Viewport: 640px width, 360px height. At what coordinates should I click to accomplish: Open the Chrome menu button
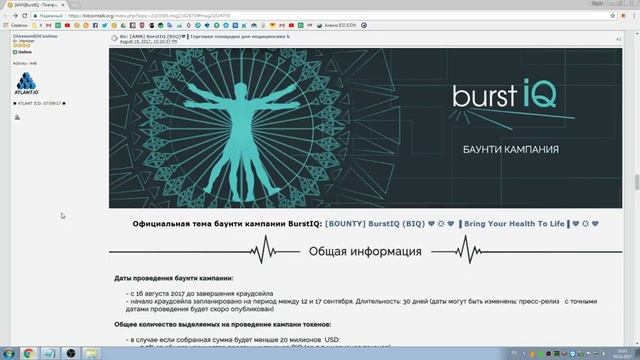coord(634,16)
